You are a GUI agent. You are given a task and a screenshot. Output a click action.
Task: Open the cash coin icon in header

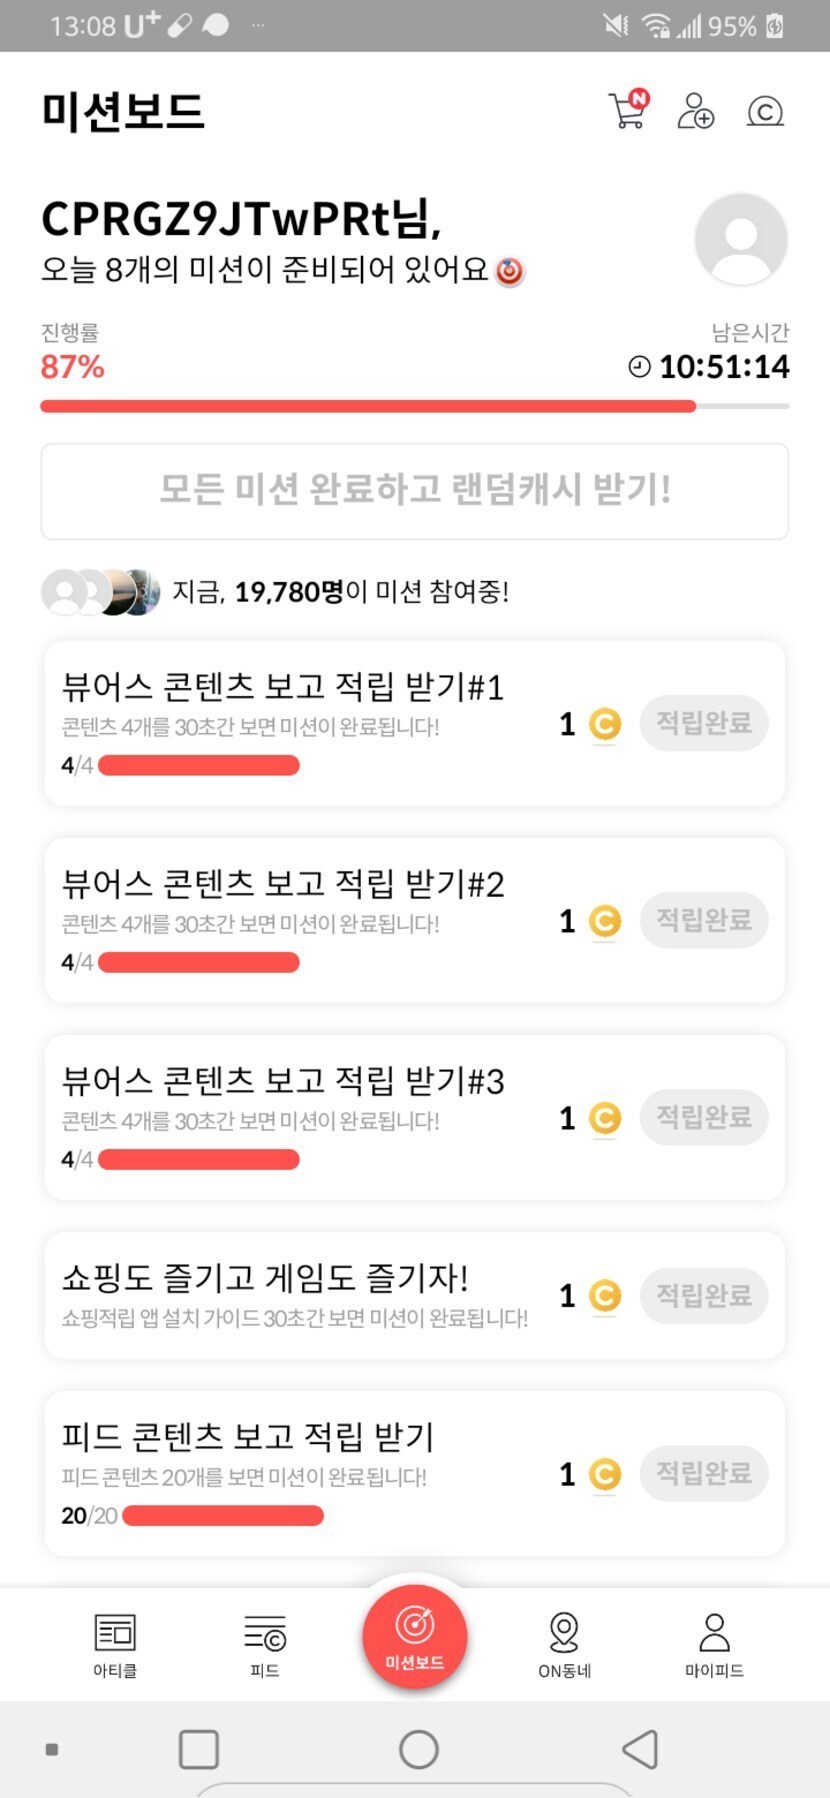coord(765,111)
